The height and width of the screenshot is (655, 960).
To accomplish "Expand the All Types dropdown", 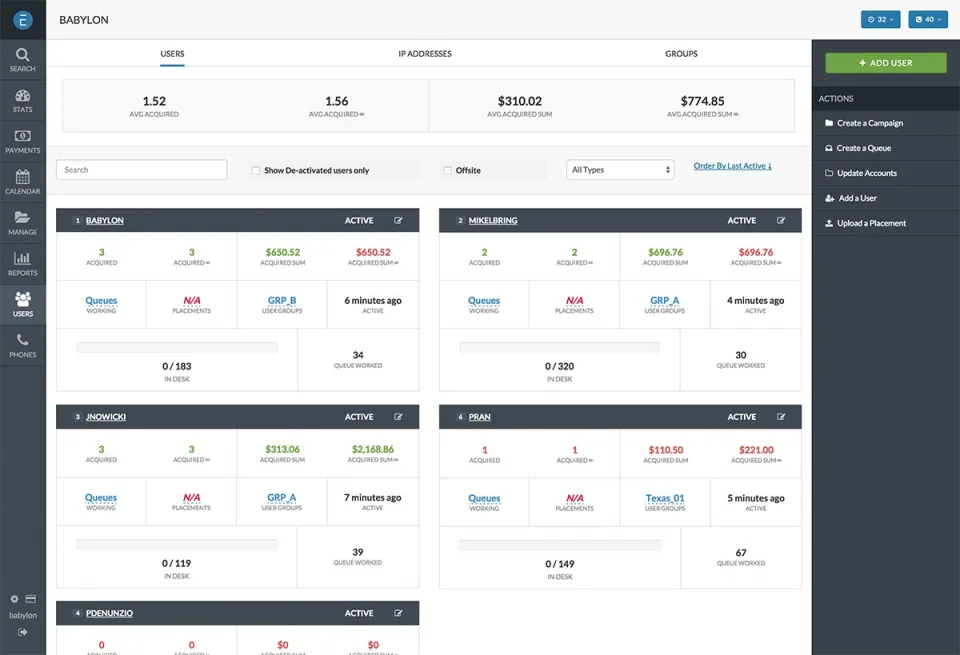I will (x=620, y=170).
